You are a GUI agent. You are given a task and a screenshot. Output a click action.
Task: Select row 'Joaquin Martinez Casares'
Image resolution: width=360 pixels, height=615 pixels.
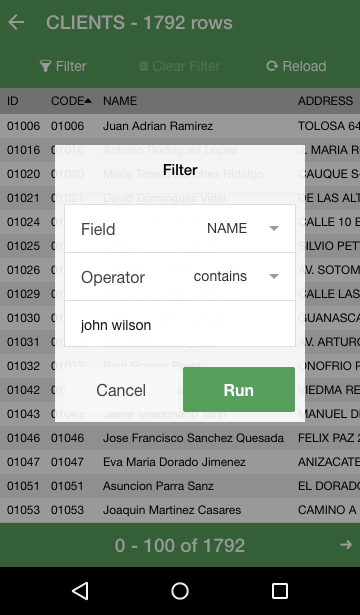(x=180, y=510)
